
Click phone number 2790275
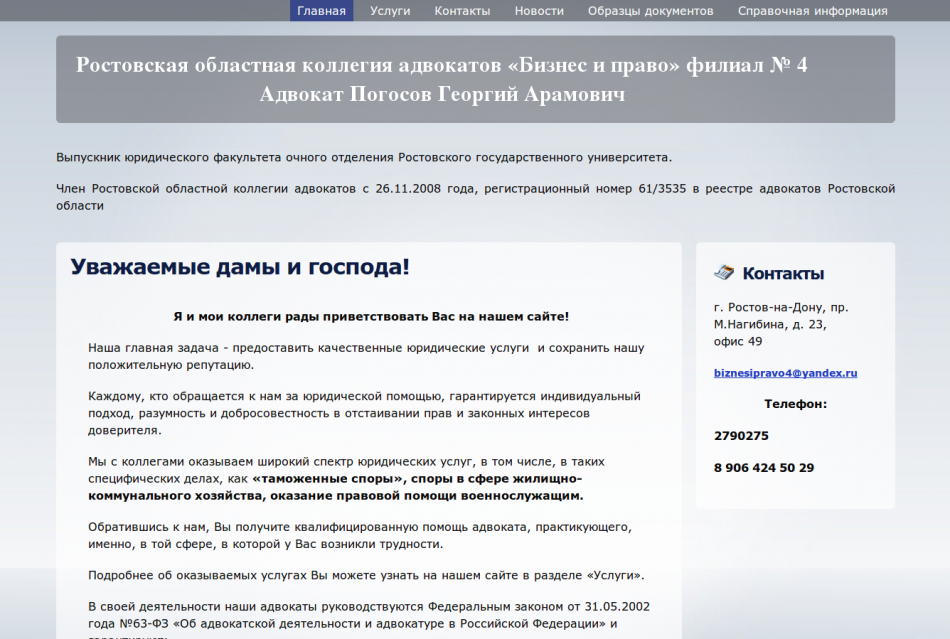[x=741, y=436]
